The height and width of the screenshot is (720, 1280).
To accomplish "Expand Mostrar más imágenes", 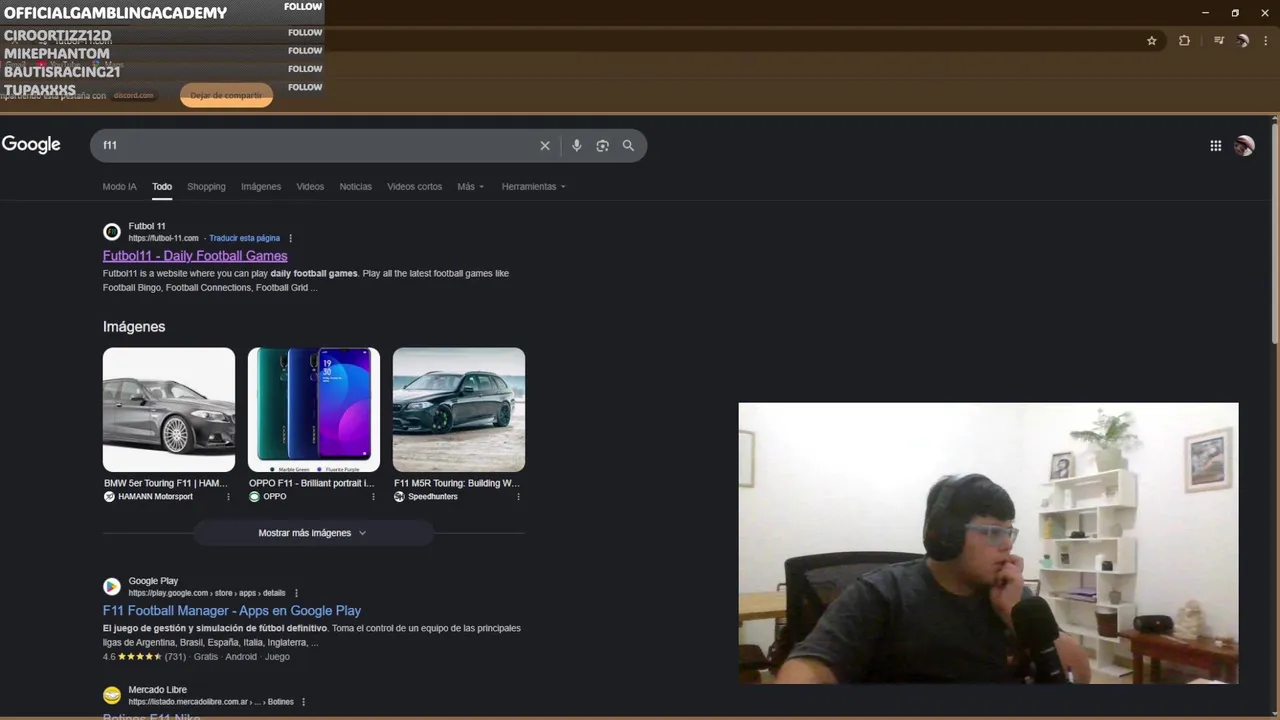I will (x=313, y=533).
